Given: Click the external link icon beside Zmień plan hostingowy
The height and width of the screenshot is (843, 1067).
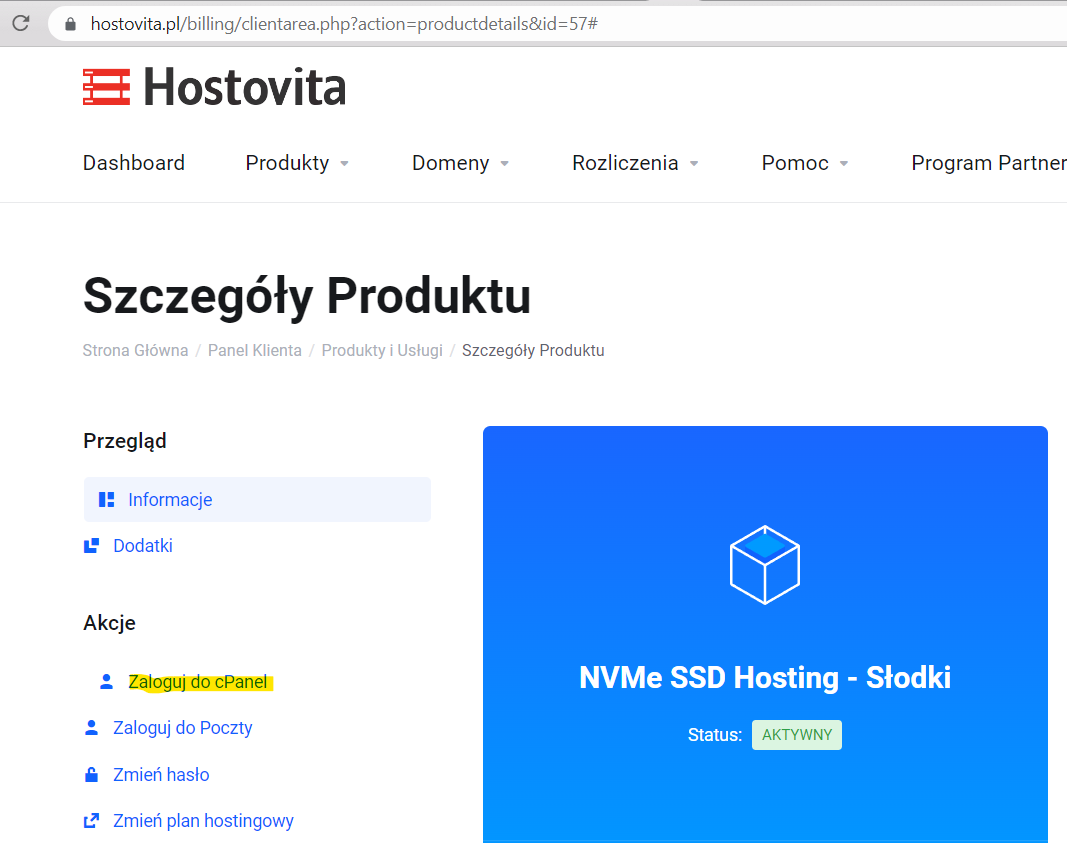Looking at the screenshot, I should [91, 821].
